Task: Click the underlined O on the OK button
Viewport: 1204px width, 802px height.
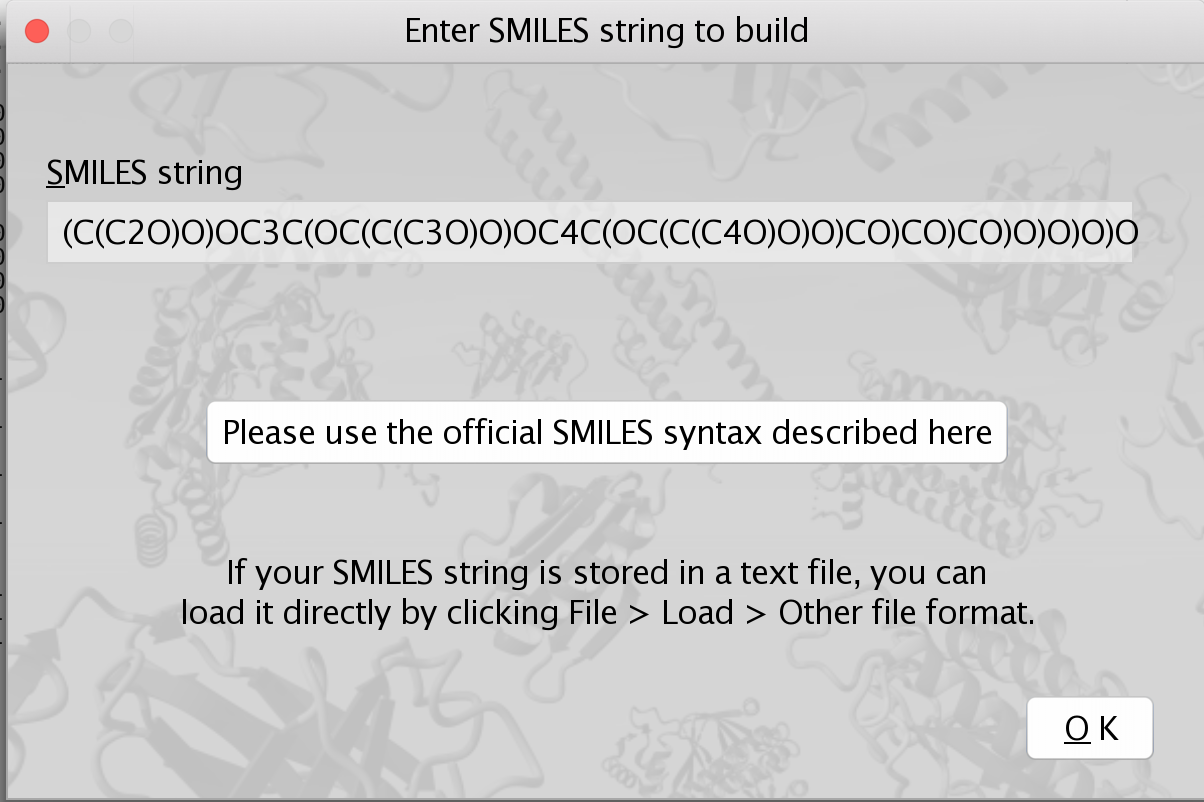Action: point(1077,729)
